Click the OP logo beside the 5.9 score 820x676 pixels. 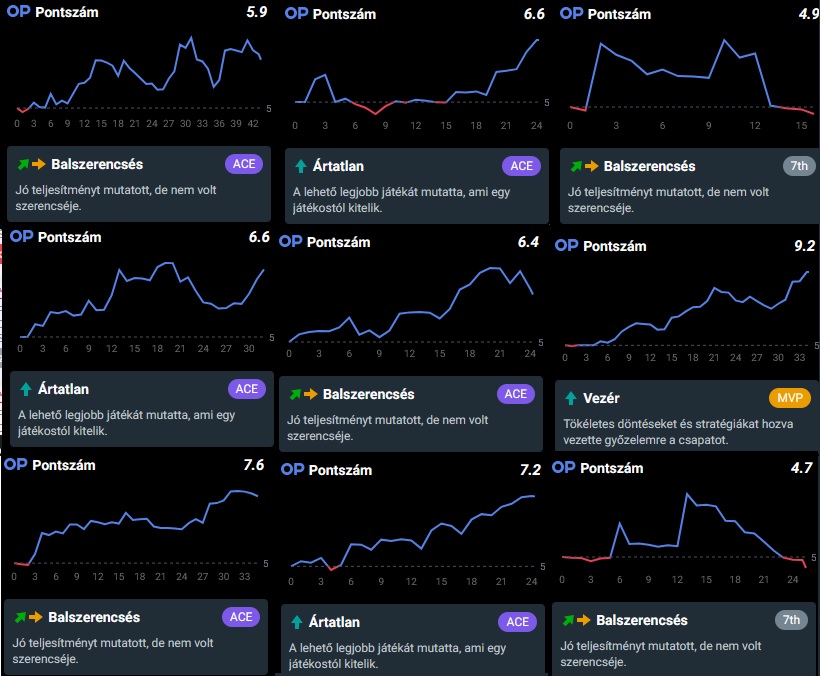pyautogui.click(x=18, y=15)
